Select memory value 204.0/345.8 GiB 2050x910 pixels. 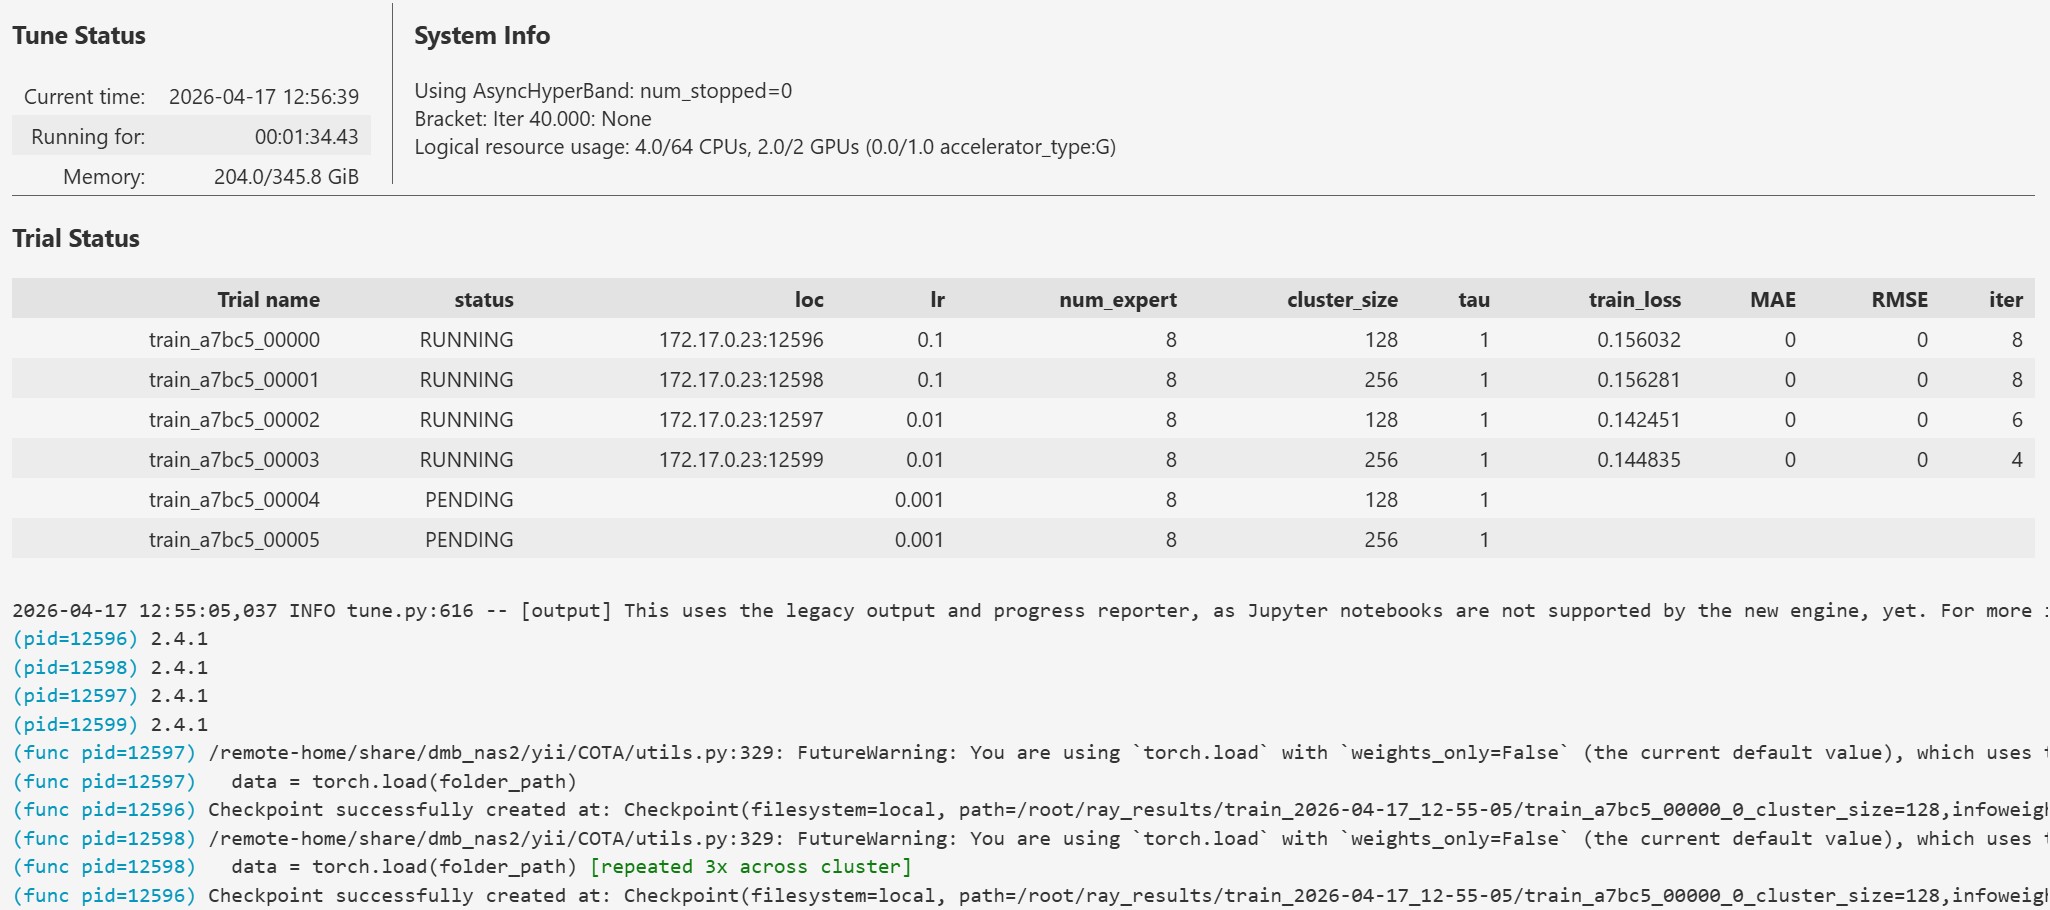(286, 177)
